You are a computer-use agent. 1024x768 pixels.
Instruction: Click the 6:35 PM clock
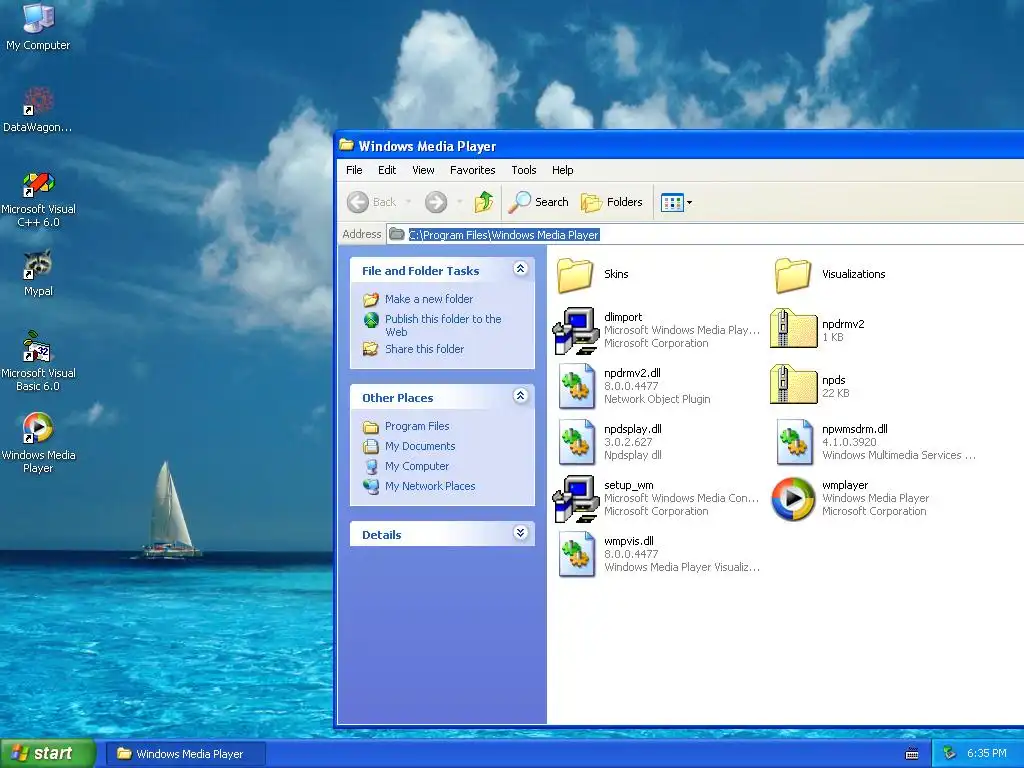pyautogui.click(x=987, y=754)
